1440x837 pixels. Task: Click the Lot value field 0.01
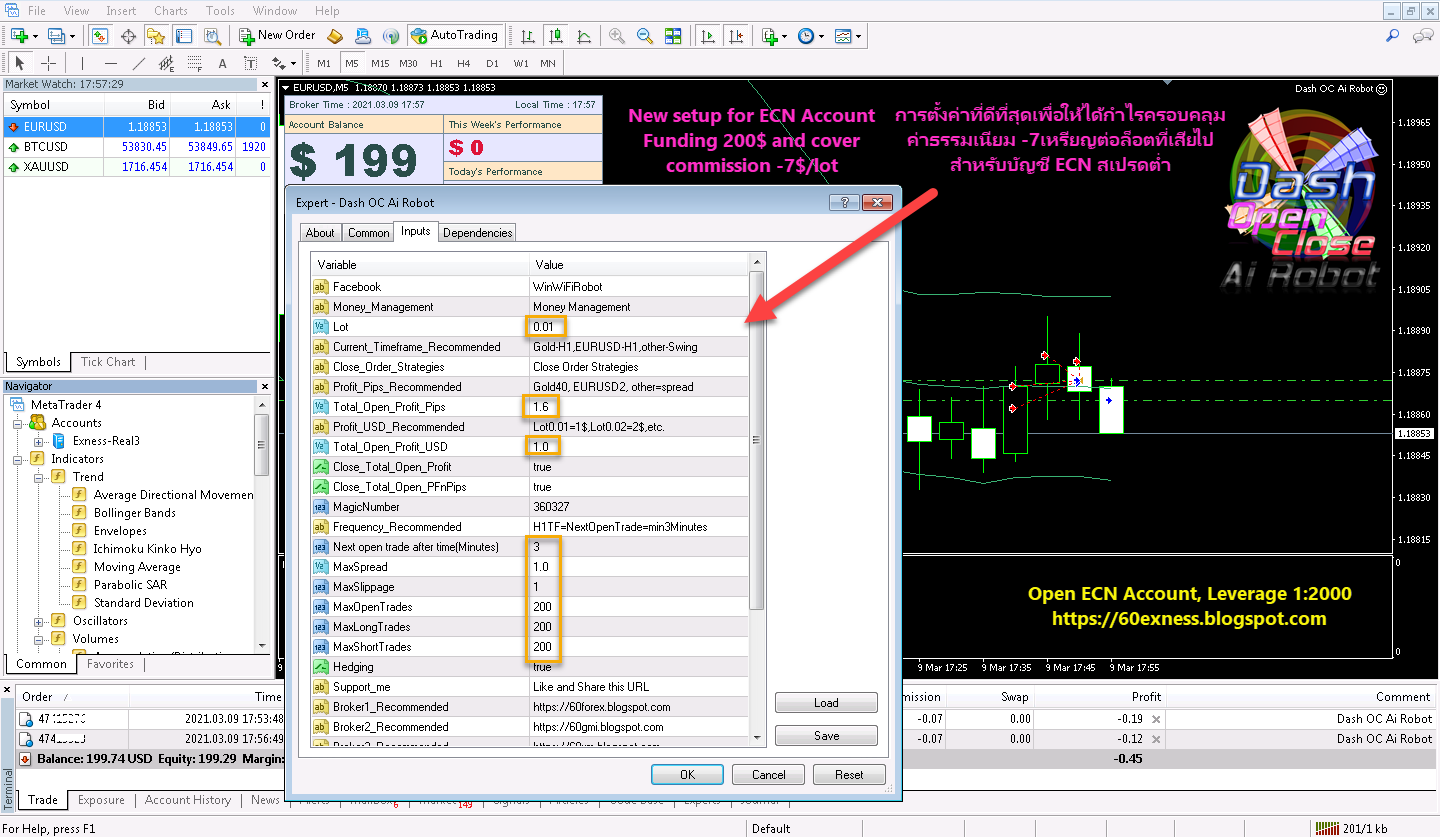tap(638, 327)
